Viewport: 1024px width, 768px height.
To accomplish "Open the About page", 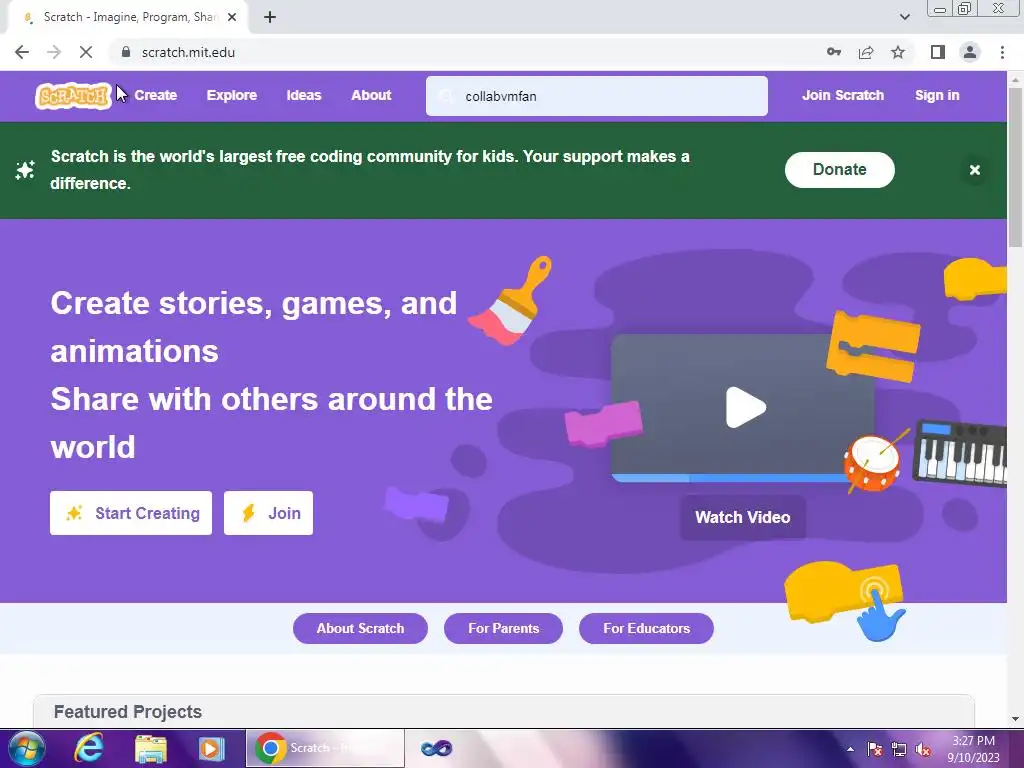I will click(371, 95).
